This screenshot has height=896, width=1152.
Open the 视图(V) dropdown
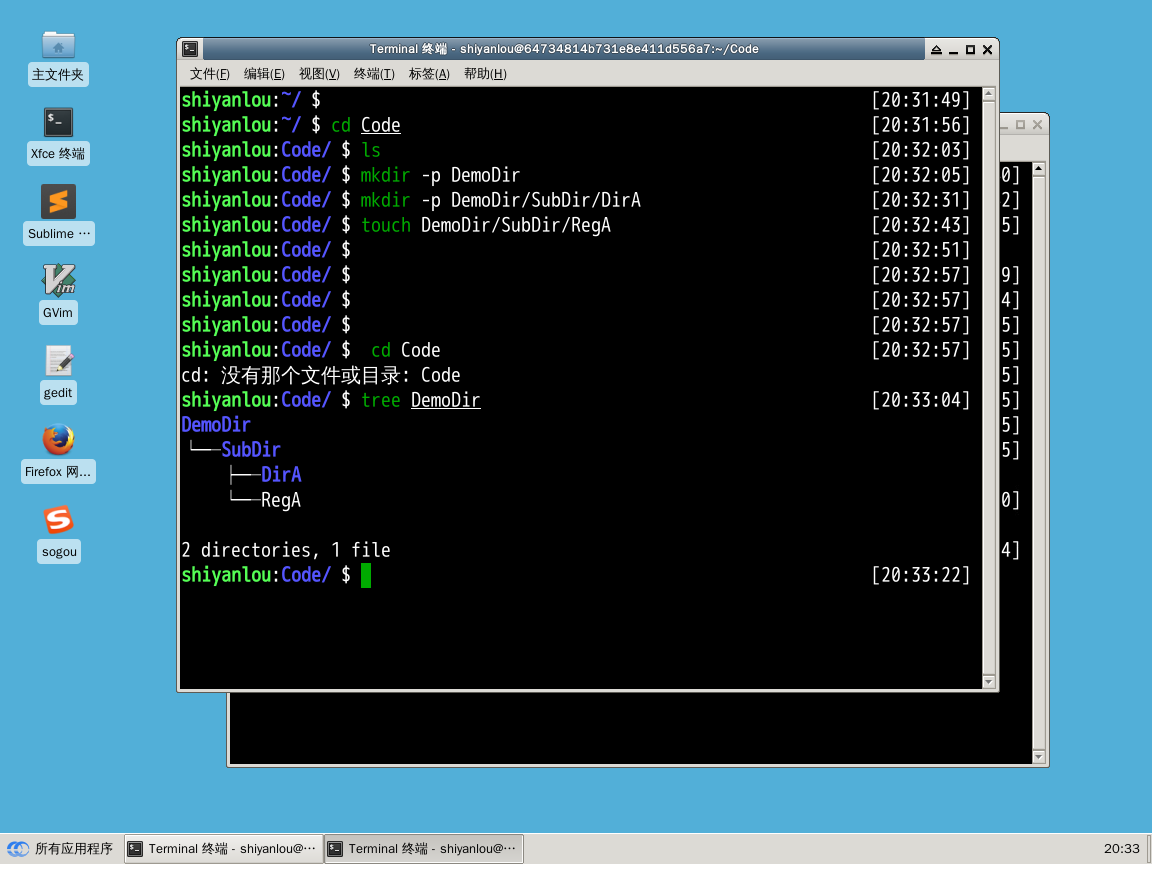(318, 74)
